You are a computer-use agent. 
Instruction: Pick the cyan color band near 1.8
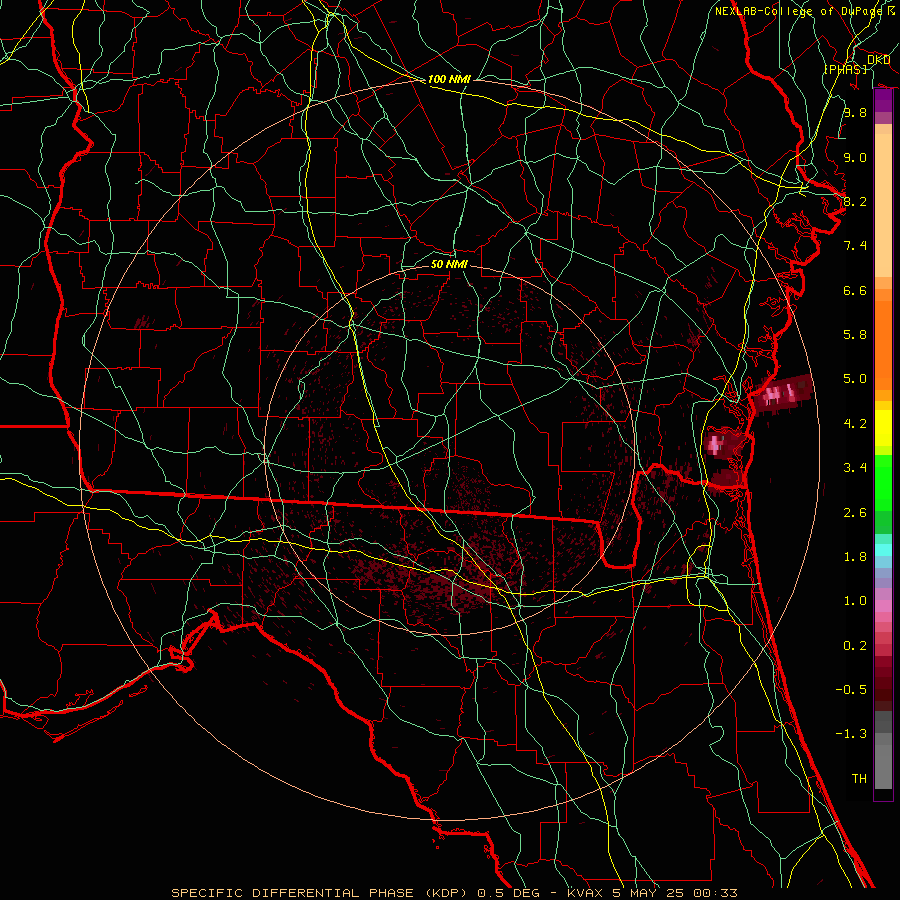click(883, 550)
